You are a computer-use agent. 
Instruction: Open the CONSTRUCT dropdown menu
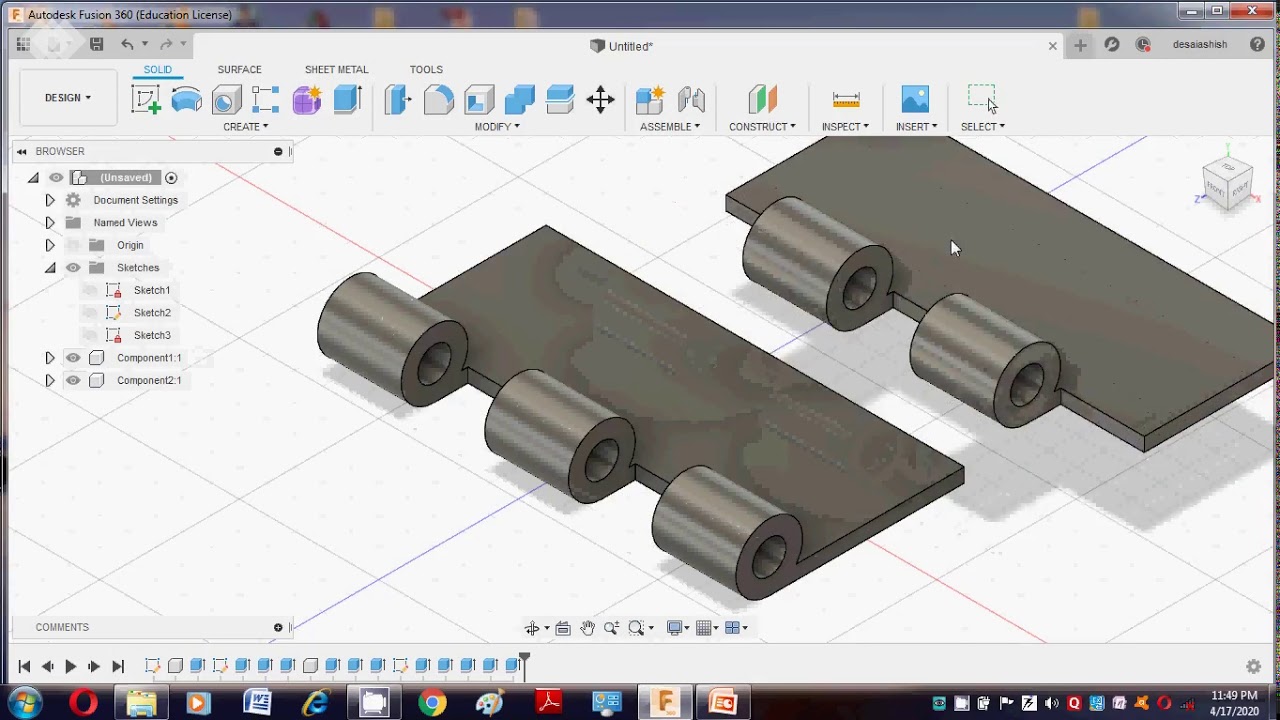pos(762,127)
